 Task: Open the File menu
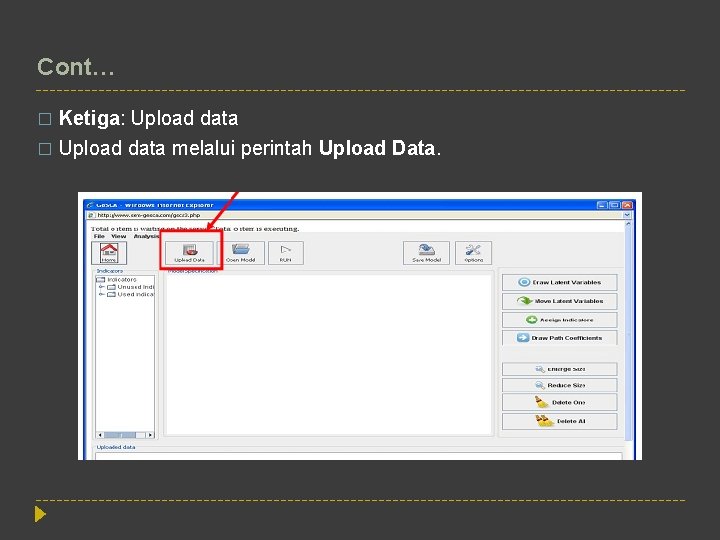point(99,236)
